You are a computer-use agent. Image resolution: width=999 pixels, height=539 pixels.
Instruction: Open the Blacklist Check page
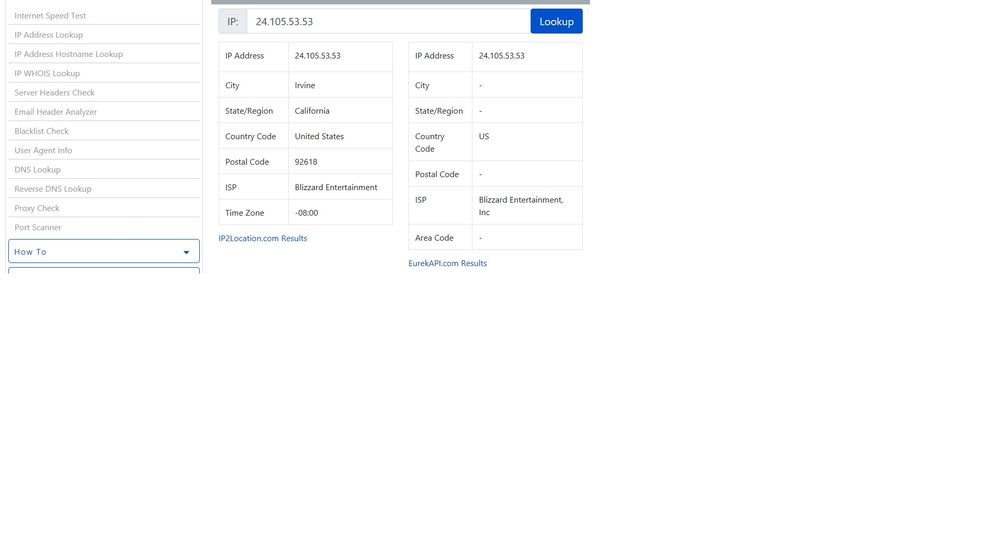click(x=41, y=131)
